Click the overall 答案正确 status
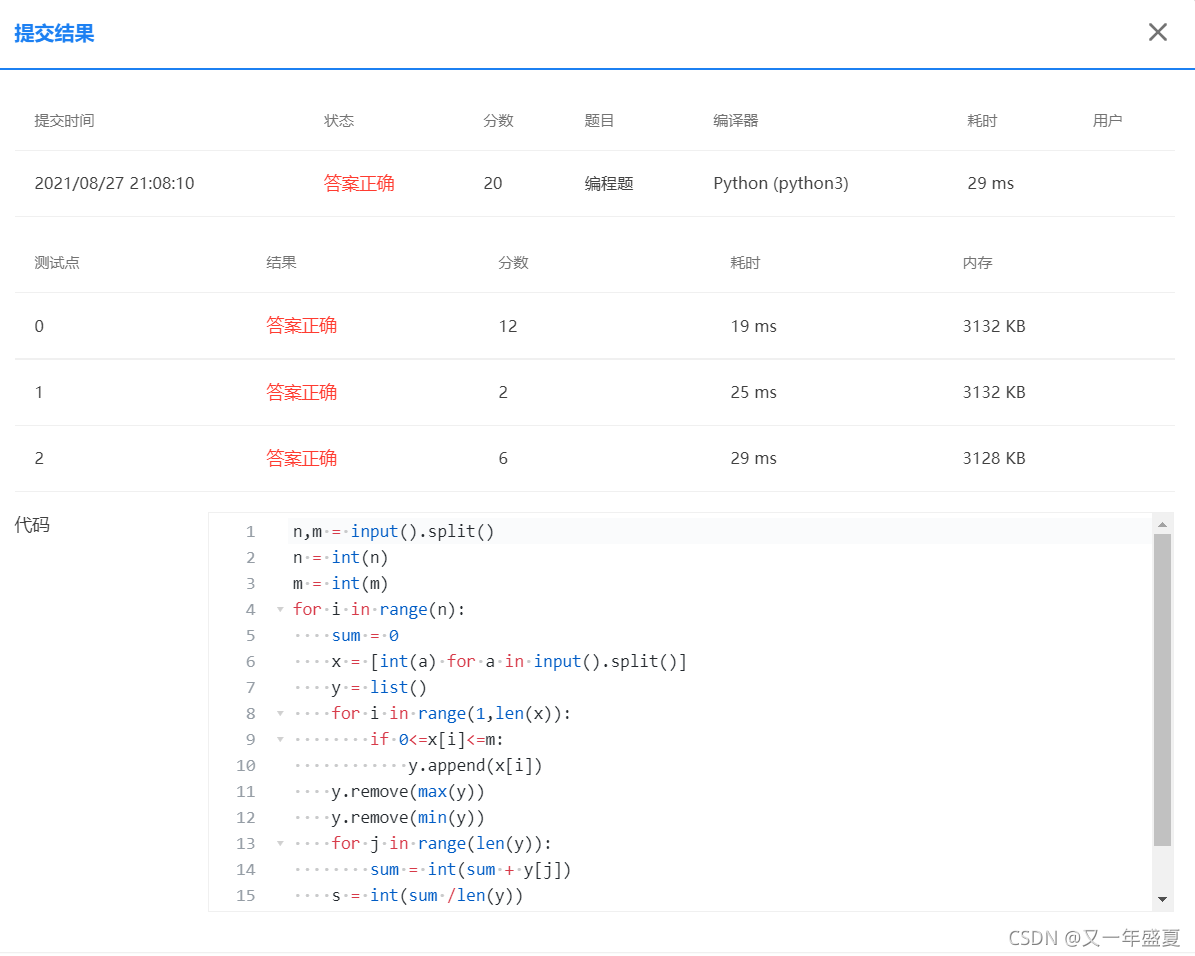This screenshot has height=956, width=1195. (359, 183)
